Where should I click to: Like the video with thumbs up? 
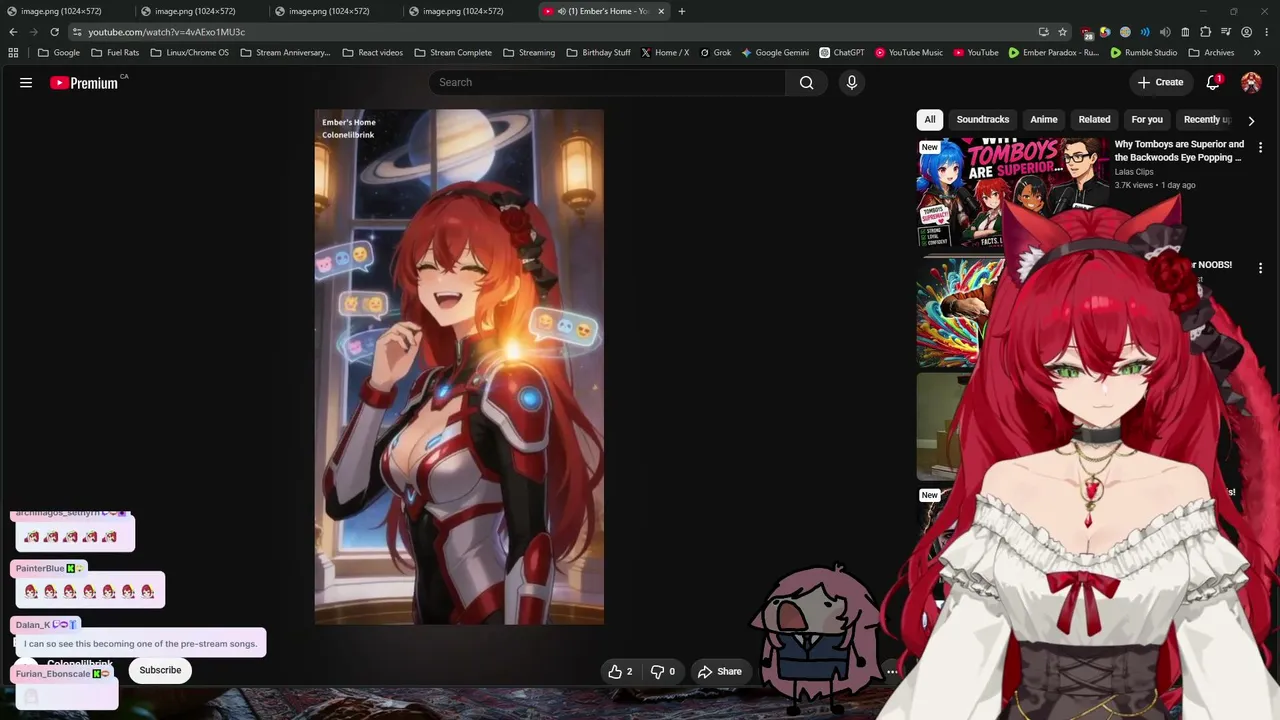(x=620, y=672)
